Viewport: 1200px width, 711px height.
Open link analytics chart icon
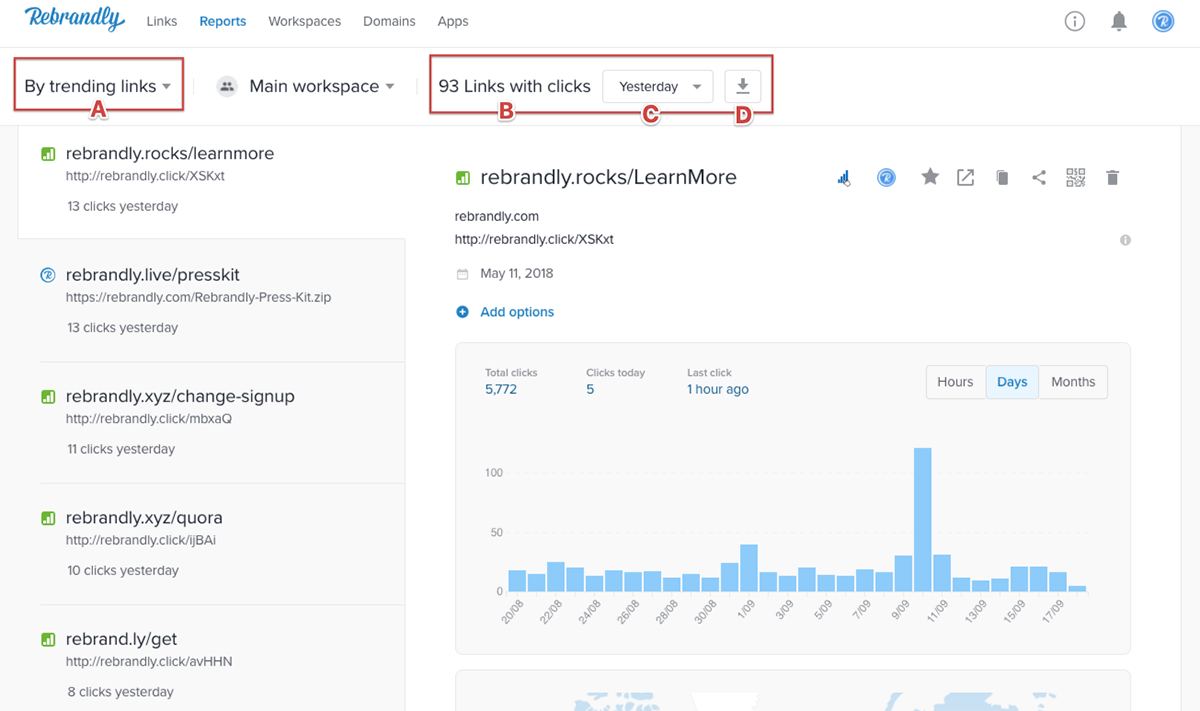pos(843,178)
